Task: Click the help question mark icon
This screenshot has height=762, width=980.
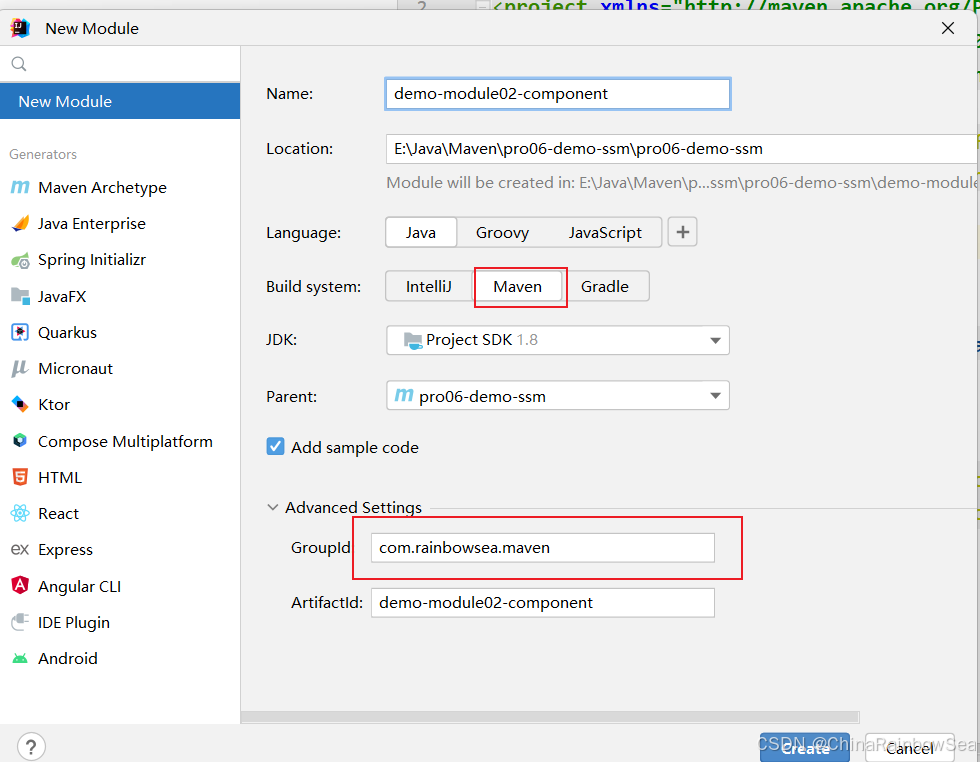Action: (31, 746)
